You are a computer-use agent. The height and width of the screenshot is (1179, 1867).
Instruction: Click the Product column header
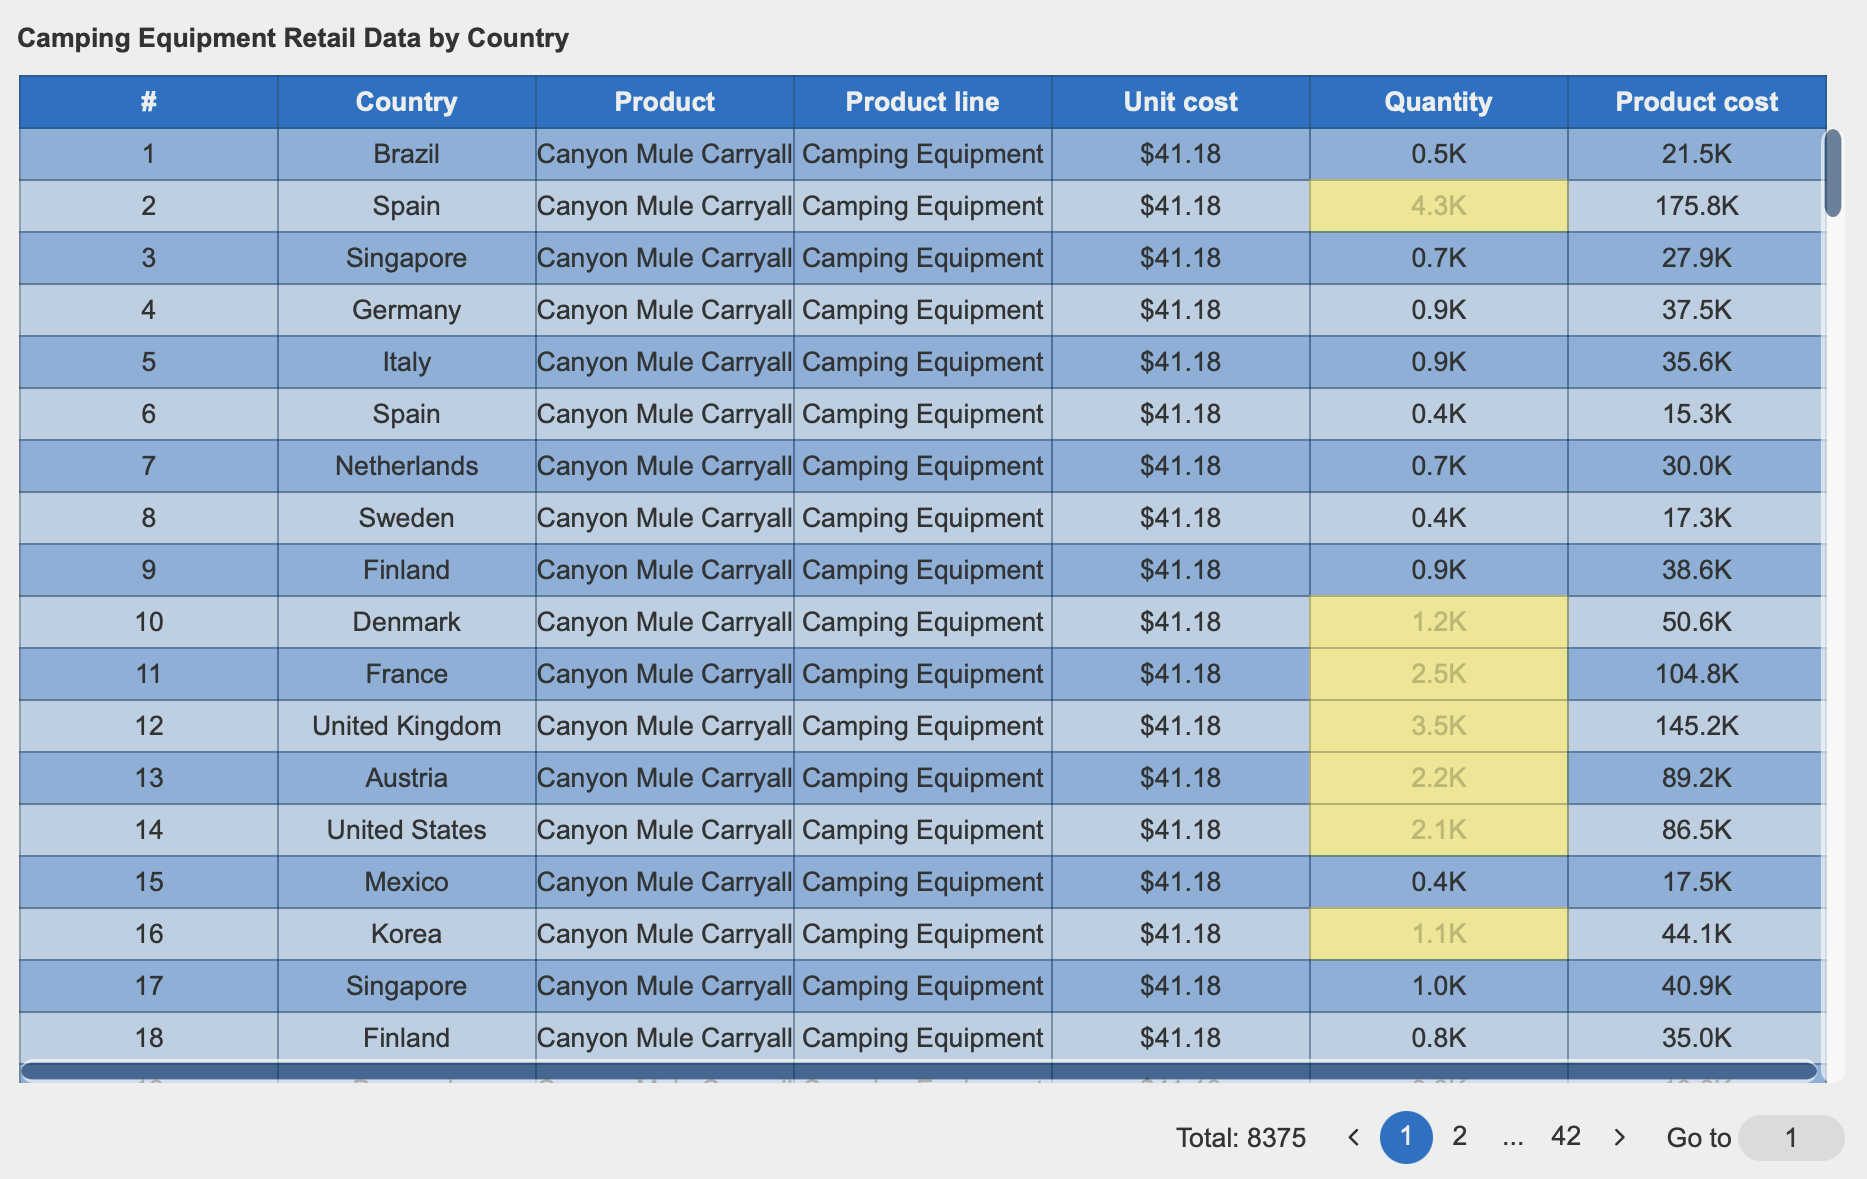(x=664, y=102)
